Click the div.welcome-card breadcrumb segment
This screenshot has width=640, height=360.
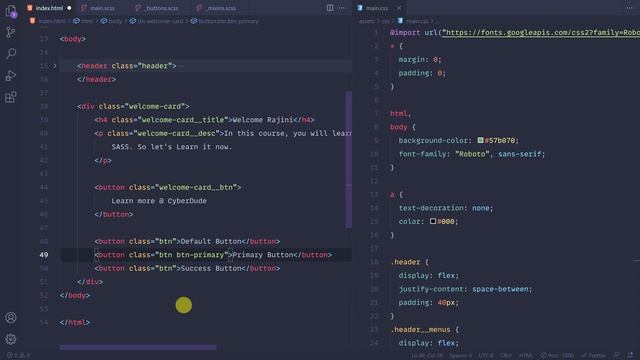[x=160, y=21]
